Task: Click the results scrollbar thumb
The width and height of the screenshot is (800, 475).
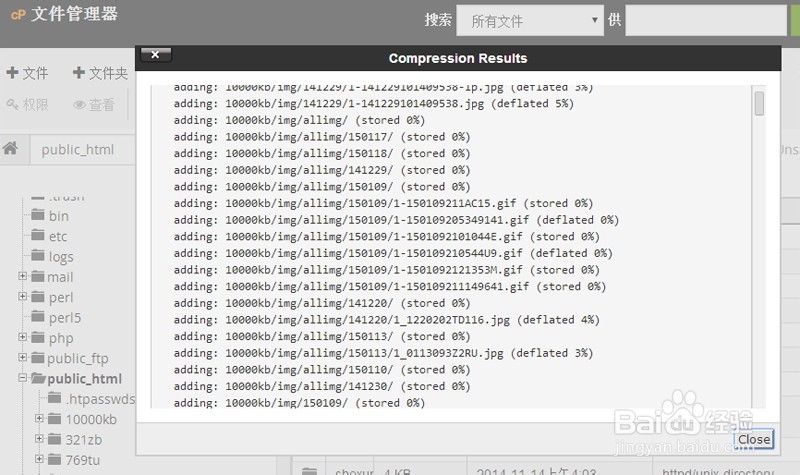Action: point(759,104)
